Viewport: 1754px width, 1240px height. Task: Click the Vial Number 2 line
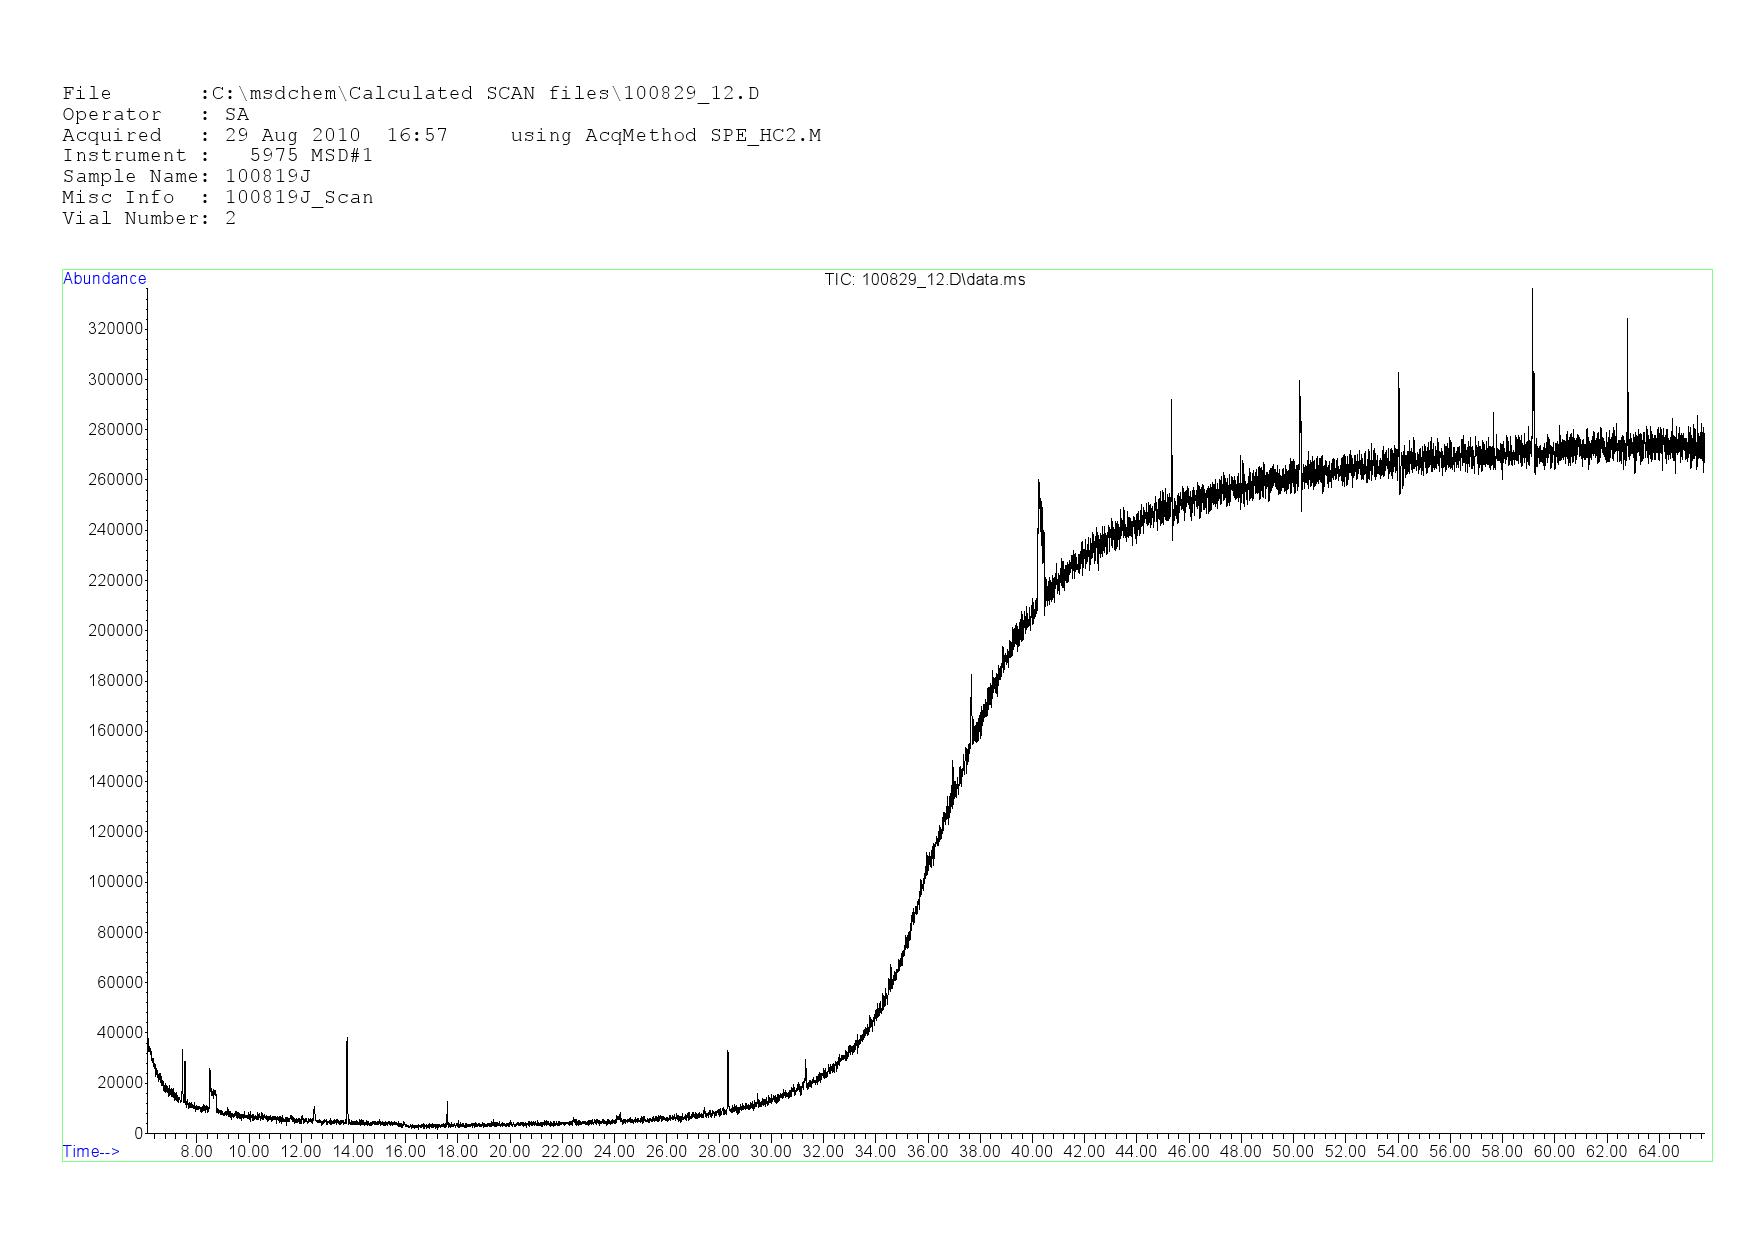149,219
